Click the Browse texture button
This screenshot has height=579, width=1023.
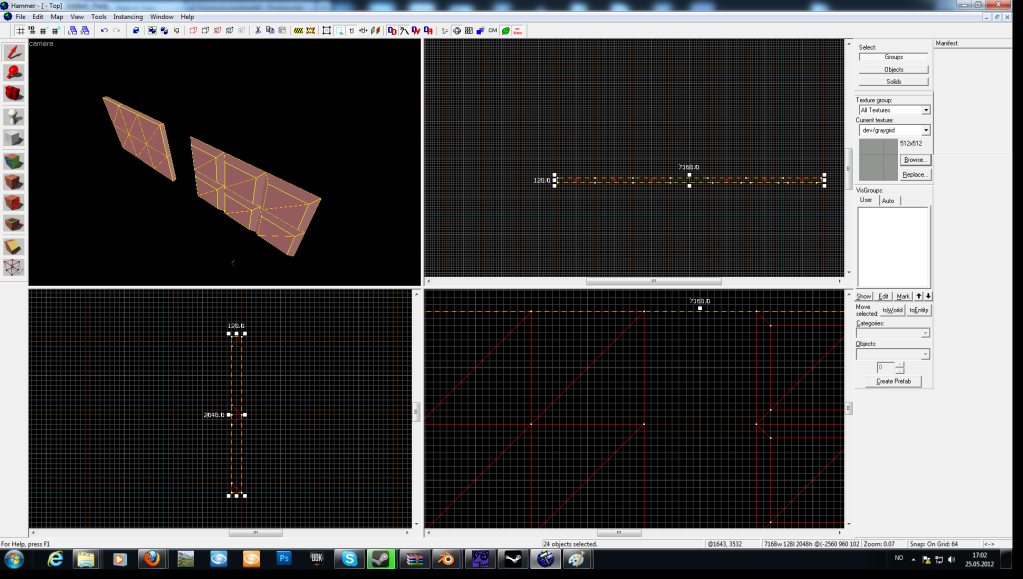pos(915,159)
